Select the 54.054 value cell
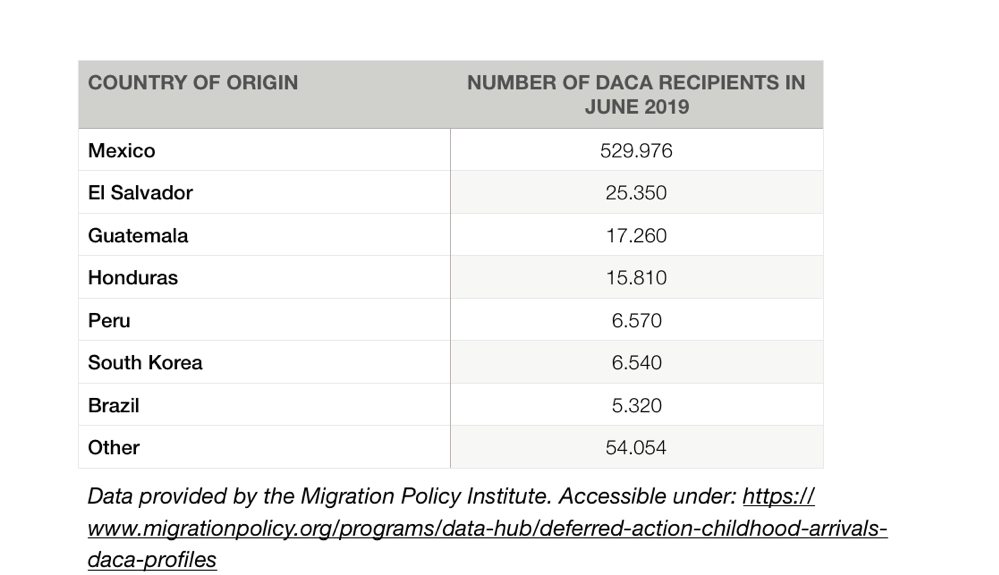This screenshot has height=575, width=999. pos(636,448)
